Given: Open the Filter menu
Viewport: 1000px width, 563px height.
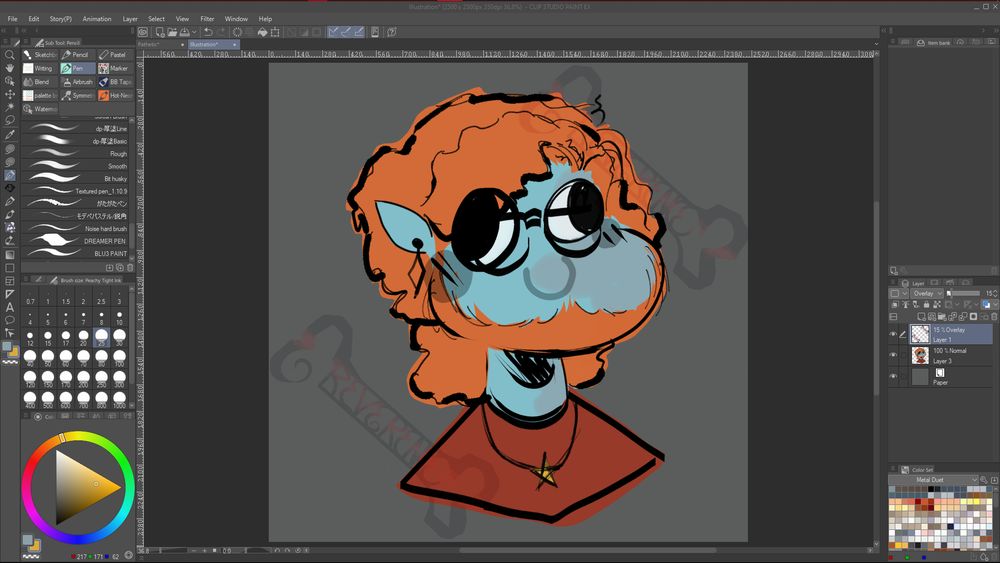Looking at the screenshot, I should pos(207,18).
